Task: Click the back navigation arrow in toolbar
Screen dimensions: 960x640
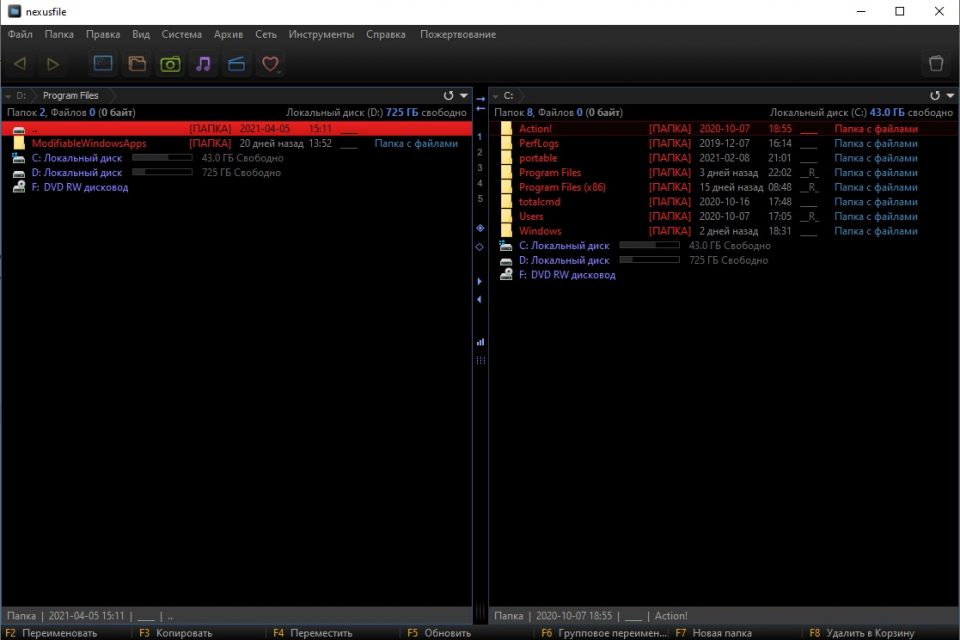Action: point(20,64)
